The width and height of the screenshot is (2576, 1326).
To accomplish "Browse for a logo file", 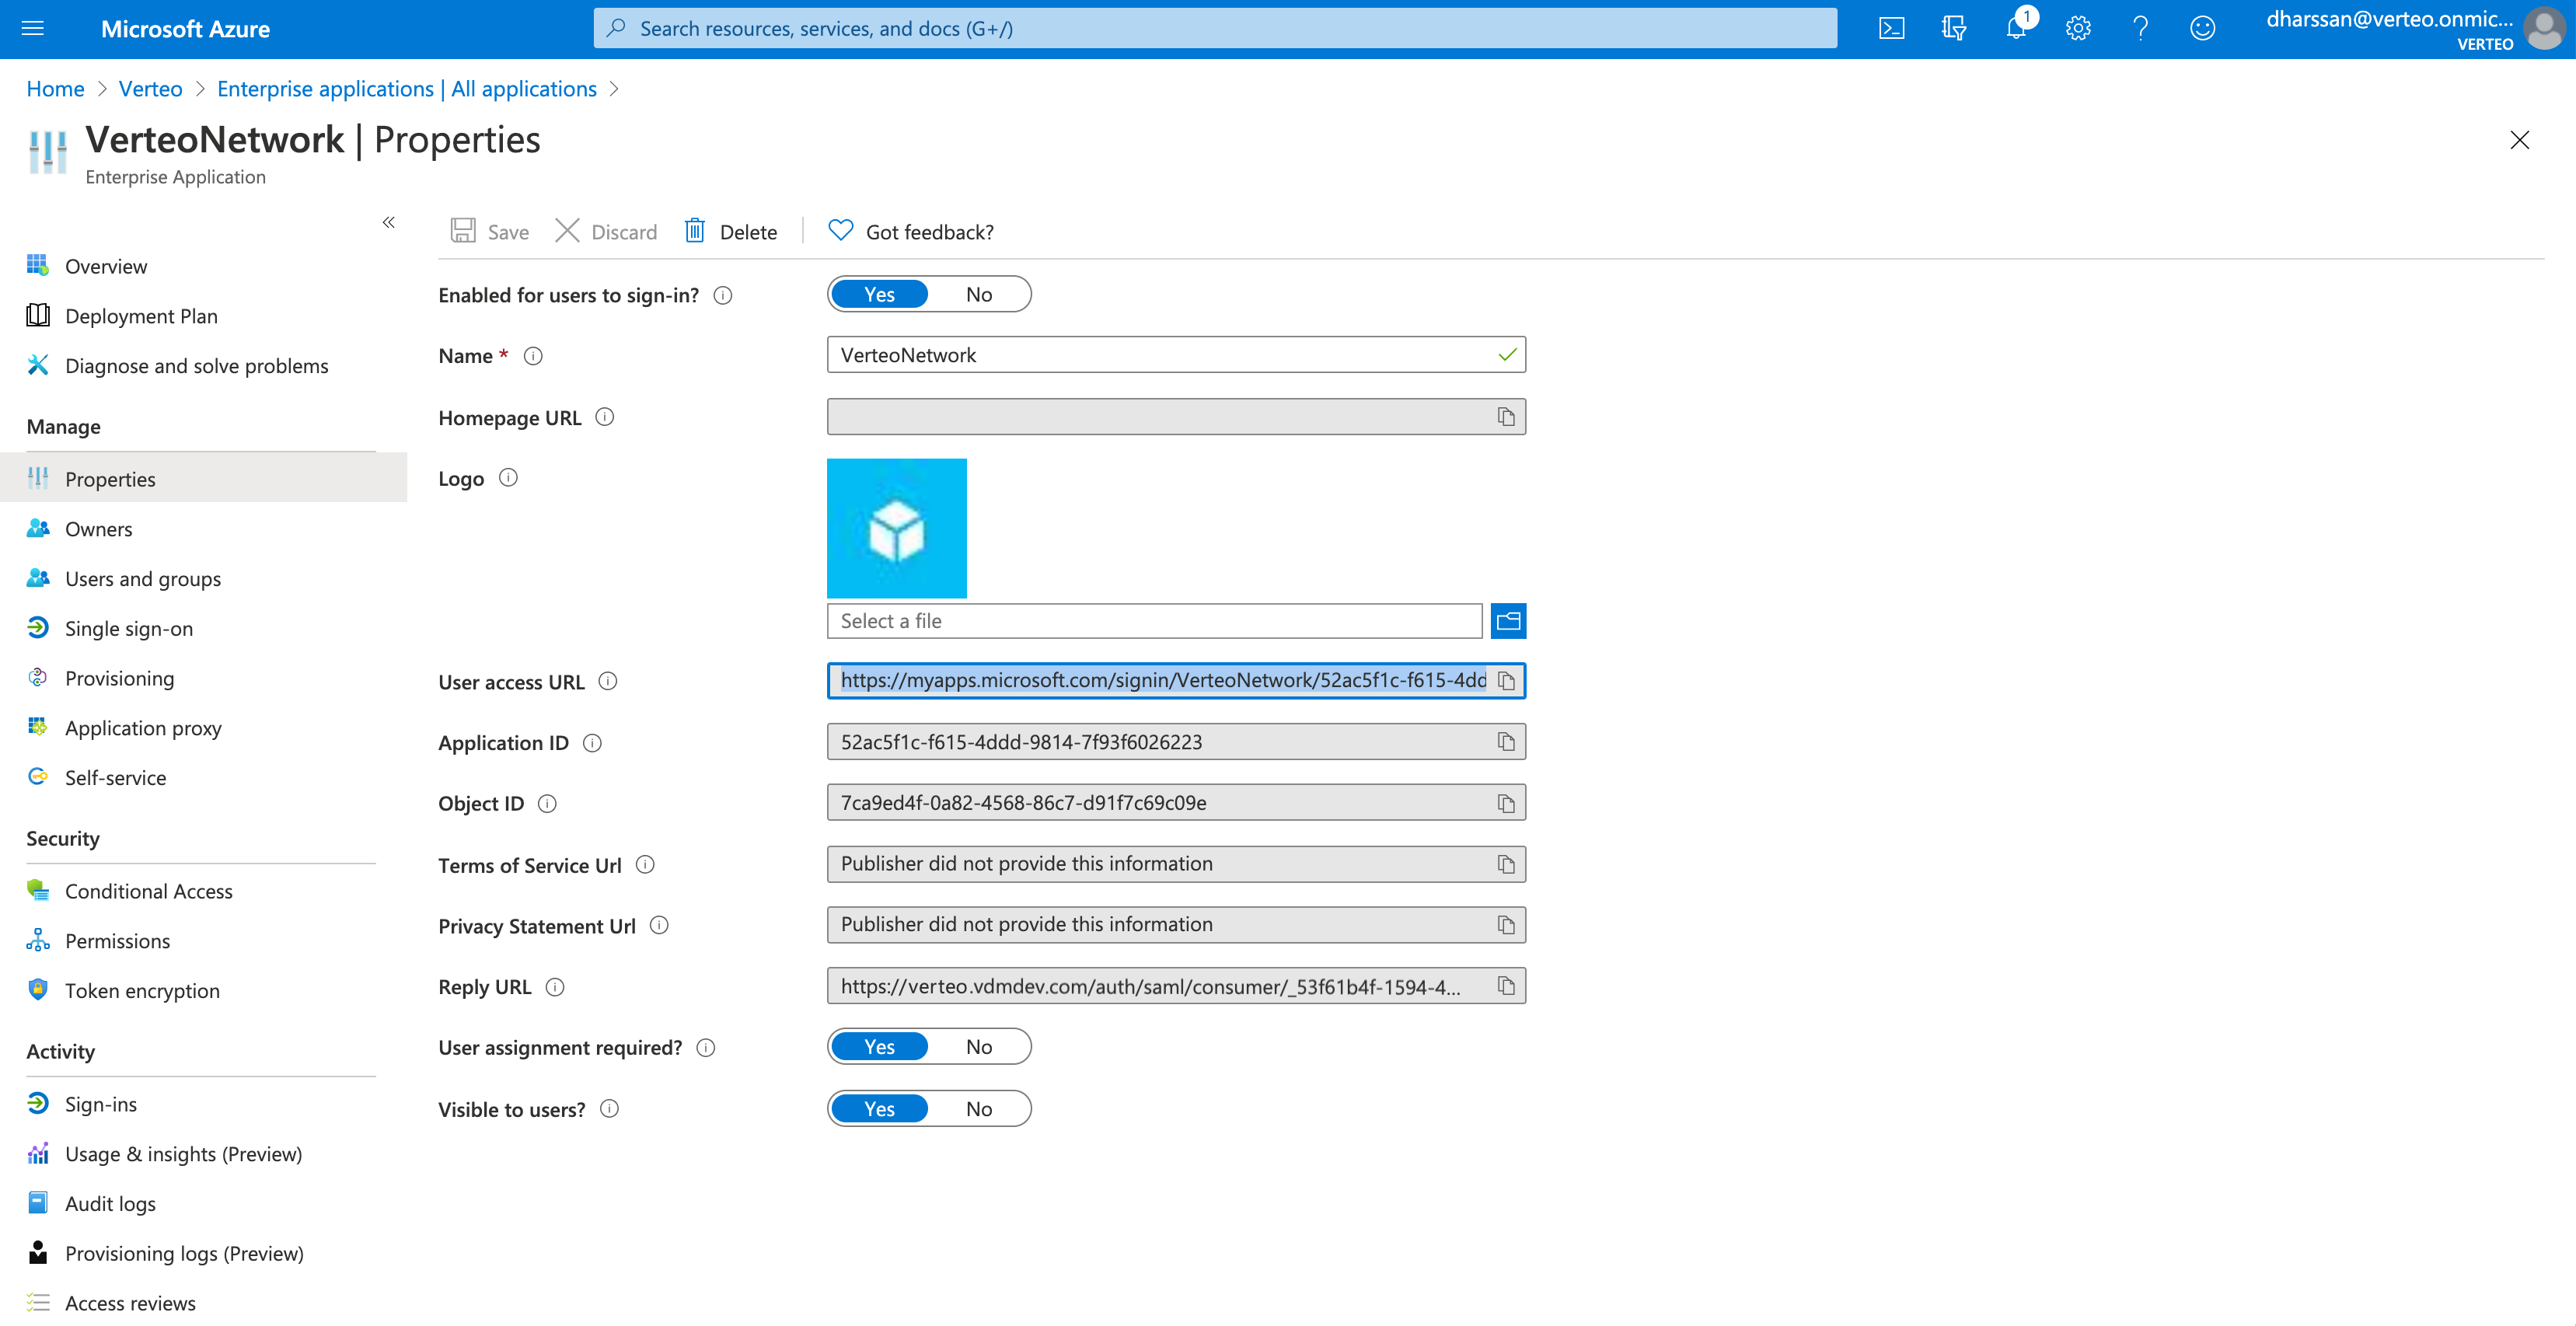I will click(x=1508, y=621).
